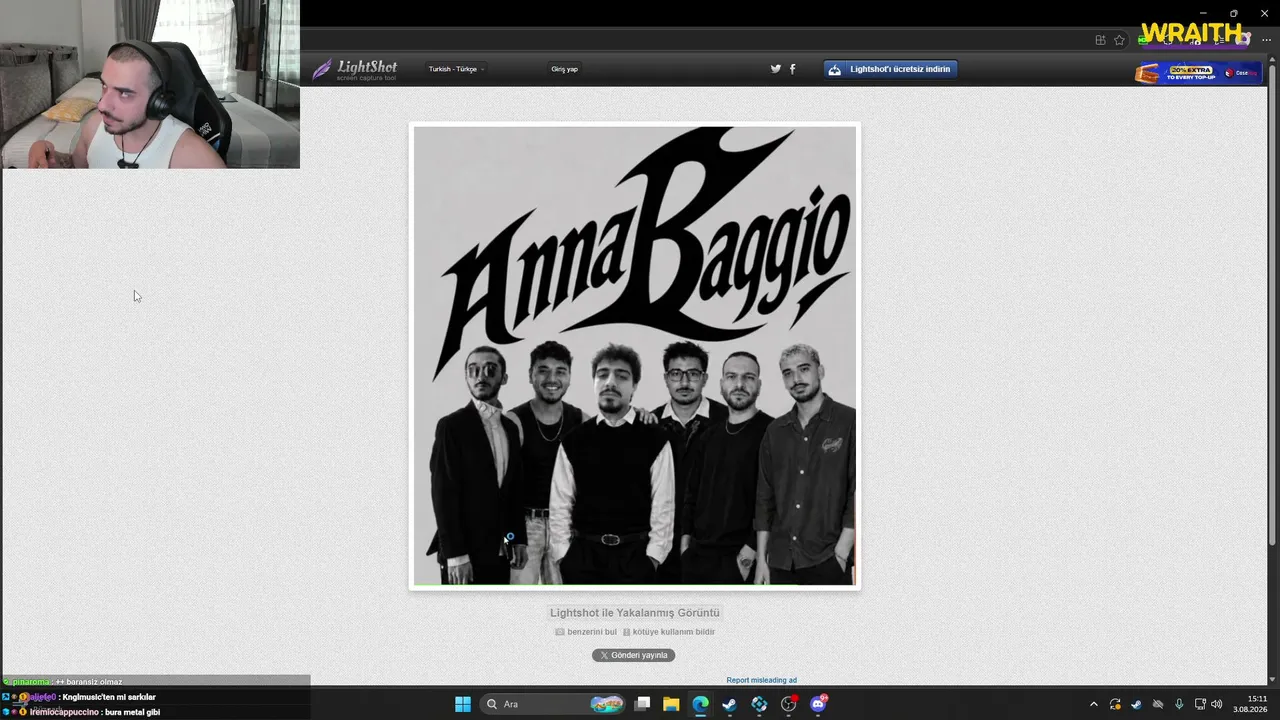Viewport: 1280px width, 720px height.
Task: Open the Turkish - Türkçe language dropdown
Action: [x=456, y=69]
